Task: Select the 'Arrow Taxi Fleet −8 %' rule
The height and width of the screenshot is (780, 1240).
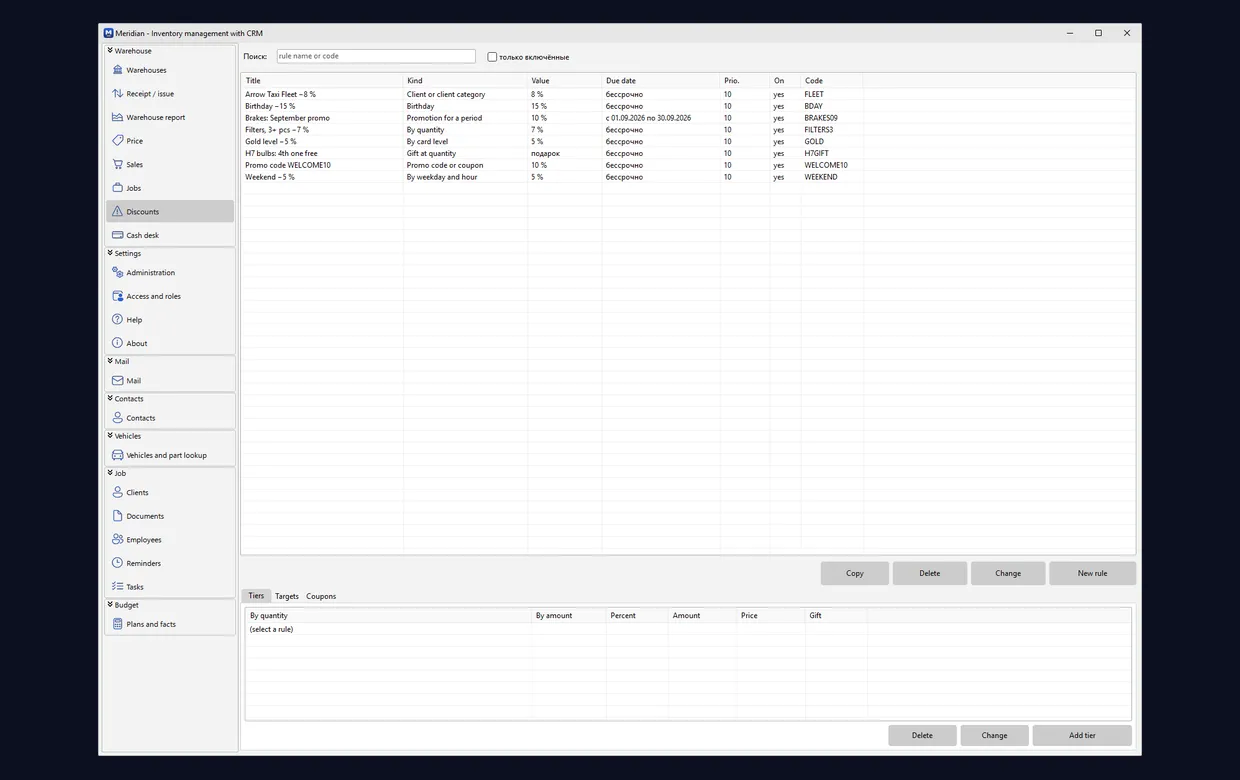Action: coord(688,94)
